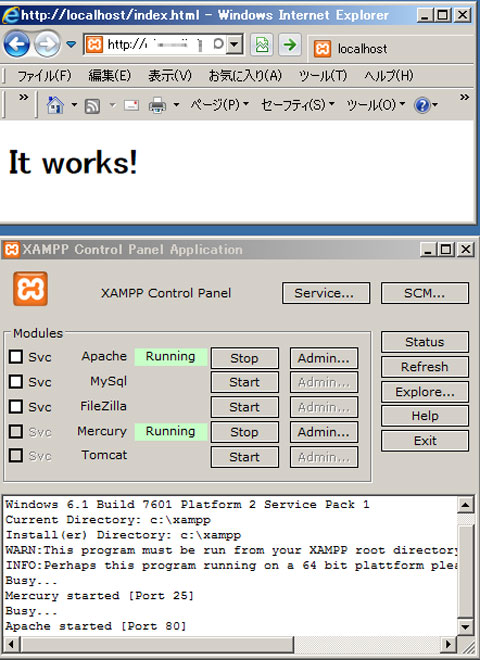Click the Status button
This screenshot has height=660, width=480.
(x=425, y=342)
